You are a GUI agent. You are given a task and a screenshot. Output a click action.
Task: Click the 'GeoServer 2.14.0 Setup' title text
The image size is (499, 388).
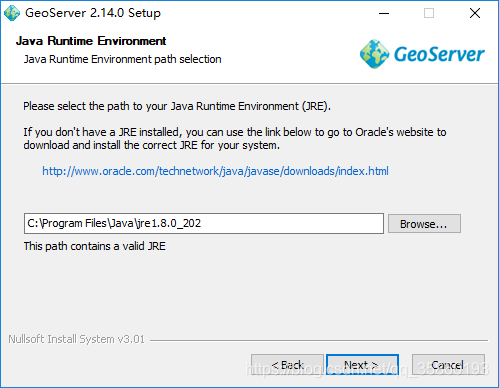pyautogui.click(x=93, y=13)
